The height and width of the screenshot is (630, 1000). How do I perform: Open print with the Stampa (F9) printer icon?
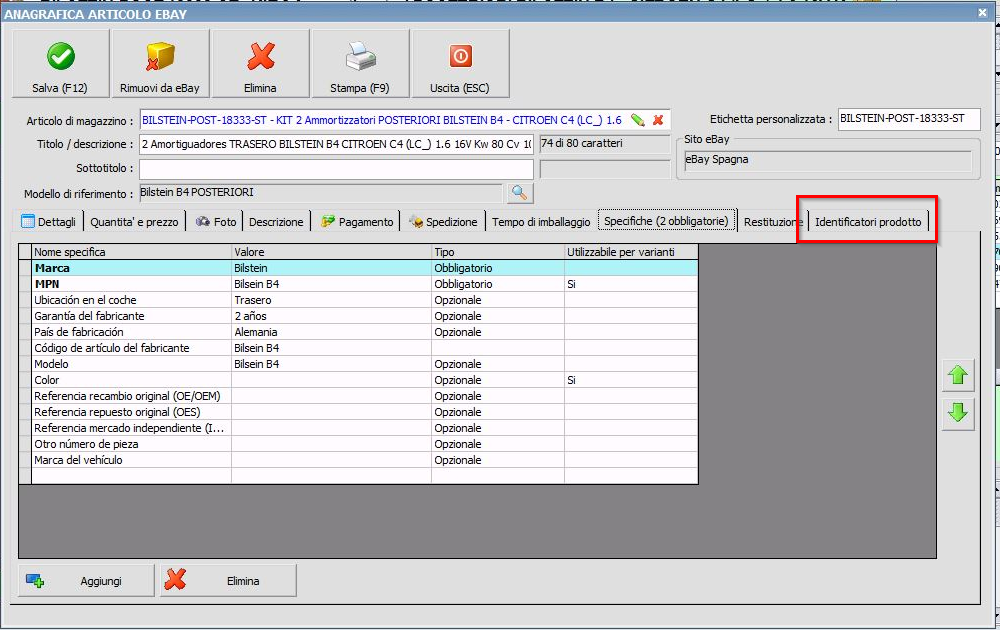(360, 56)
